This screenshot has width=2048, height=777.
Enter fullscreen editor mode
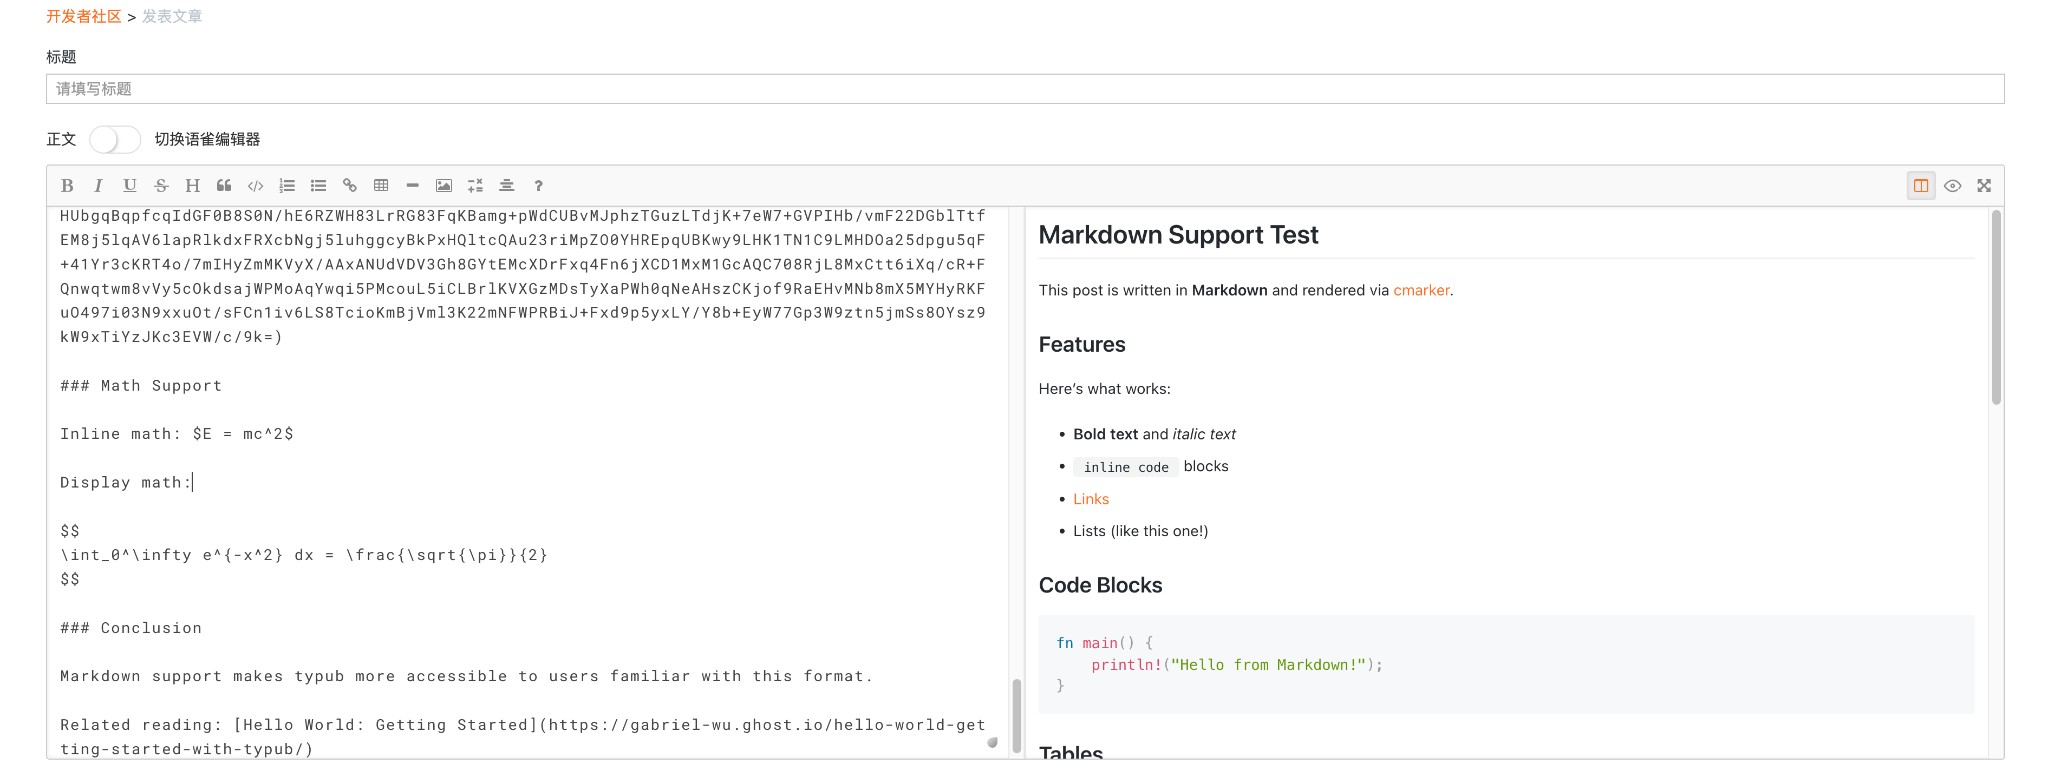[x=1984, y=186]
